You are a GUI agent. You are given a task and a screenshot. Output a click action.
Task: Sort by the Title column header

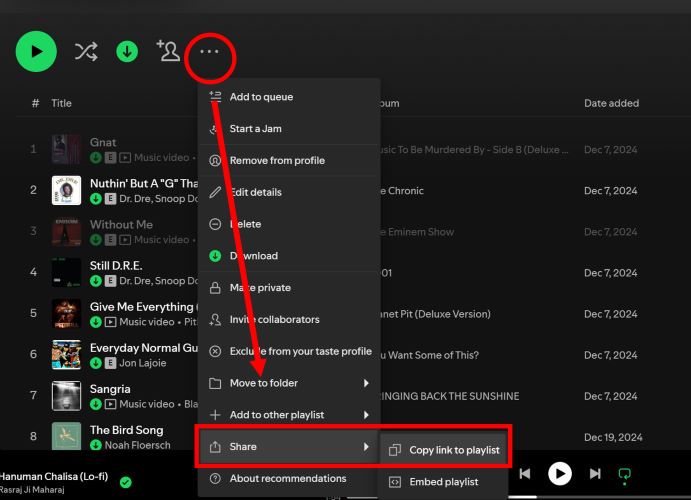[61, 103]
